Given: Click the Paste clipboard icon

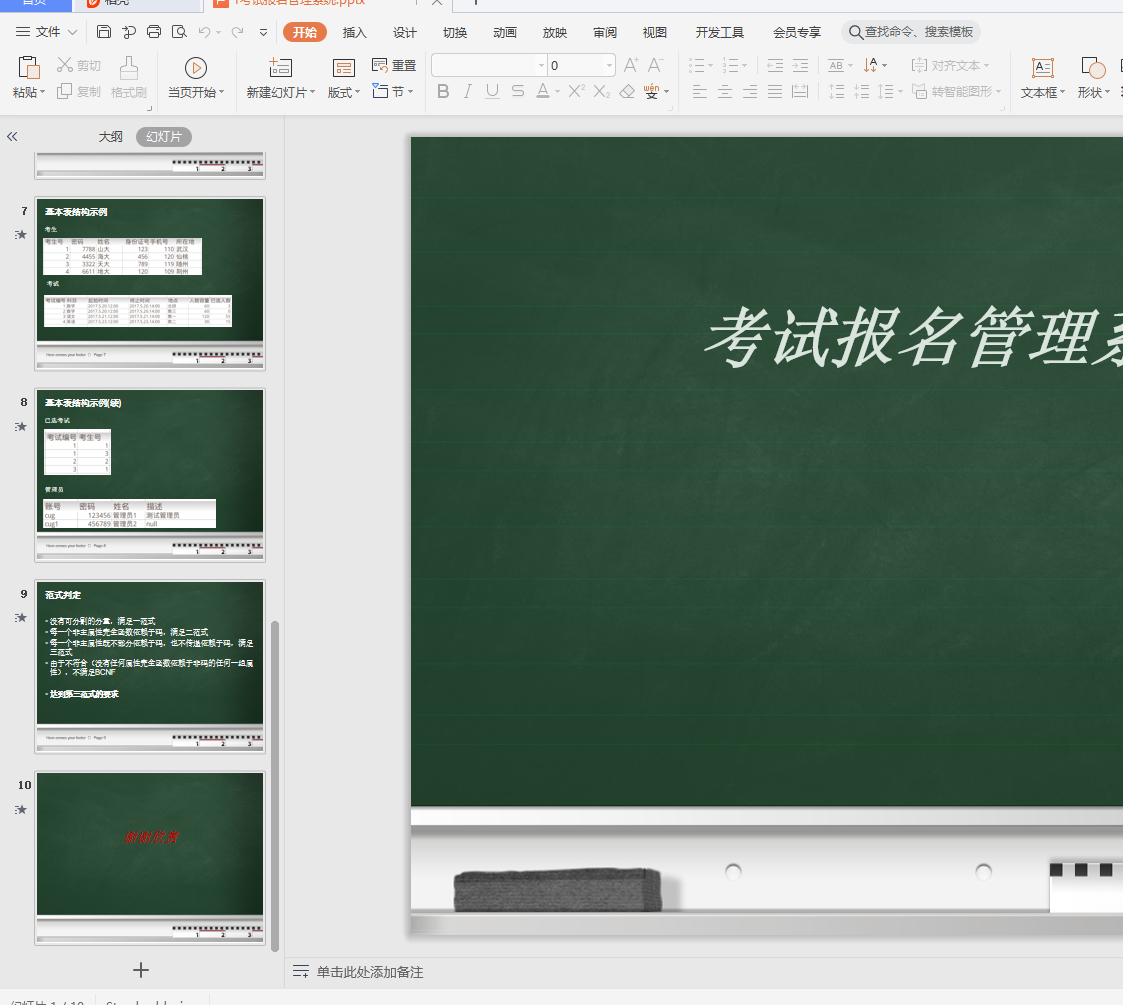Looking at the screenshot, I should click(x=29, y=67).
